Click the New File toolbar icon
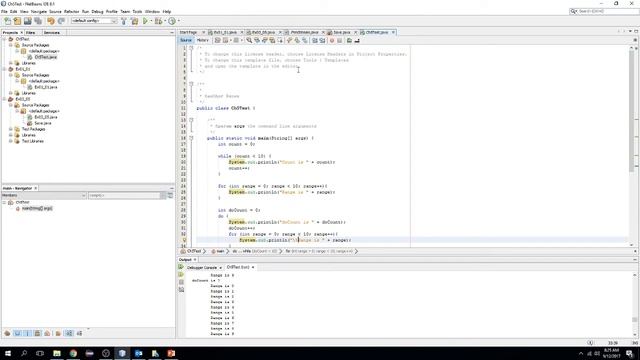 coord(7,21)
